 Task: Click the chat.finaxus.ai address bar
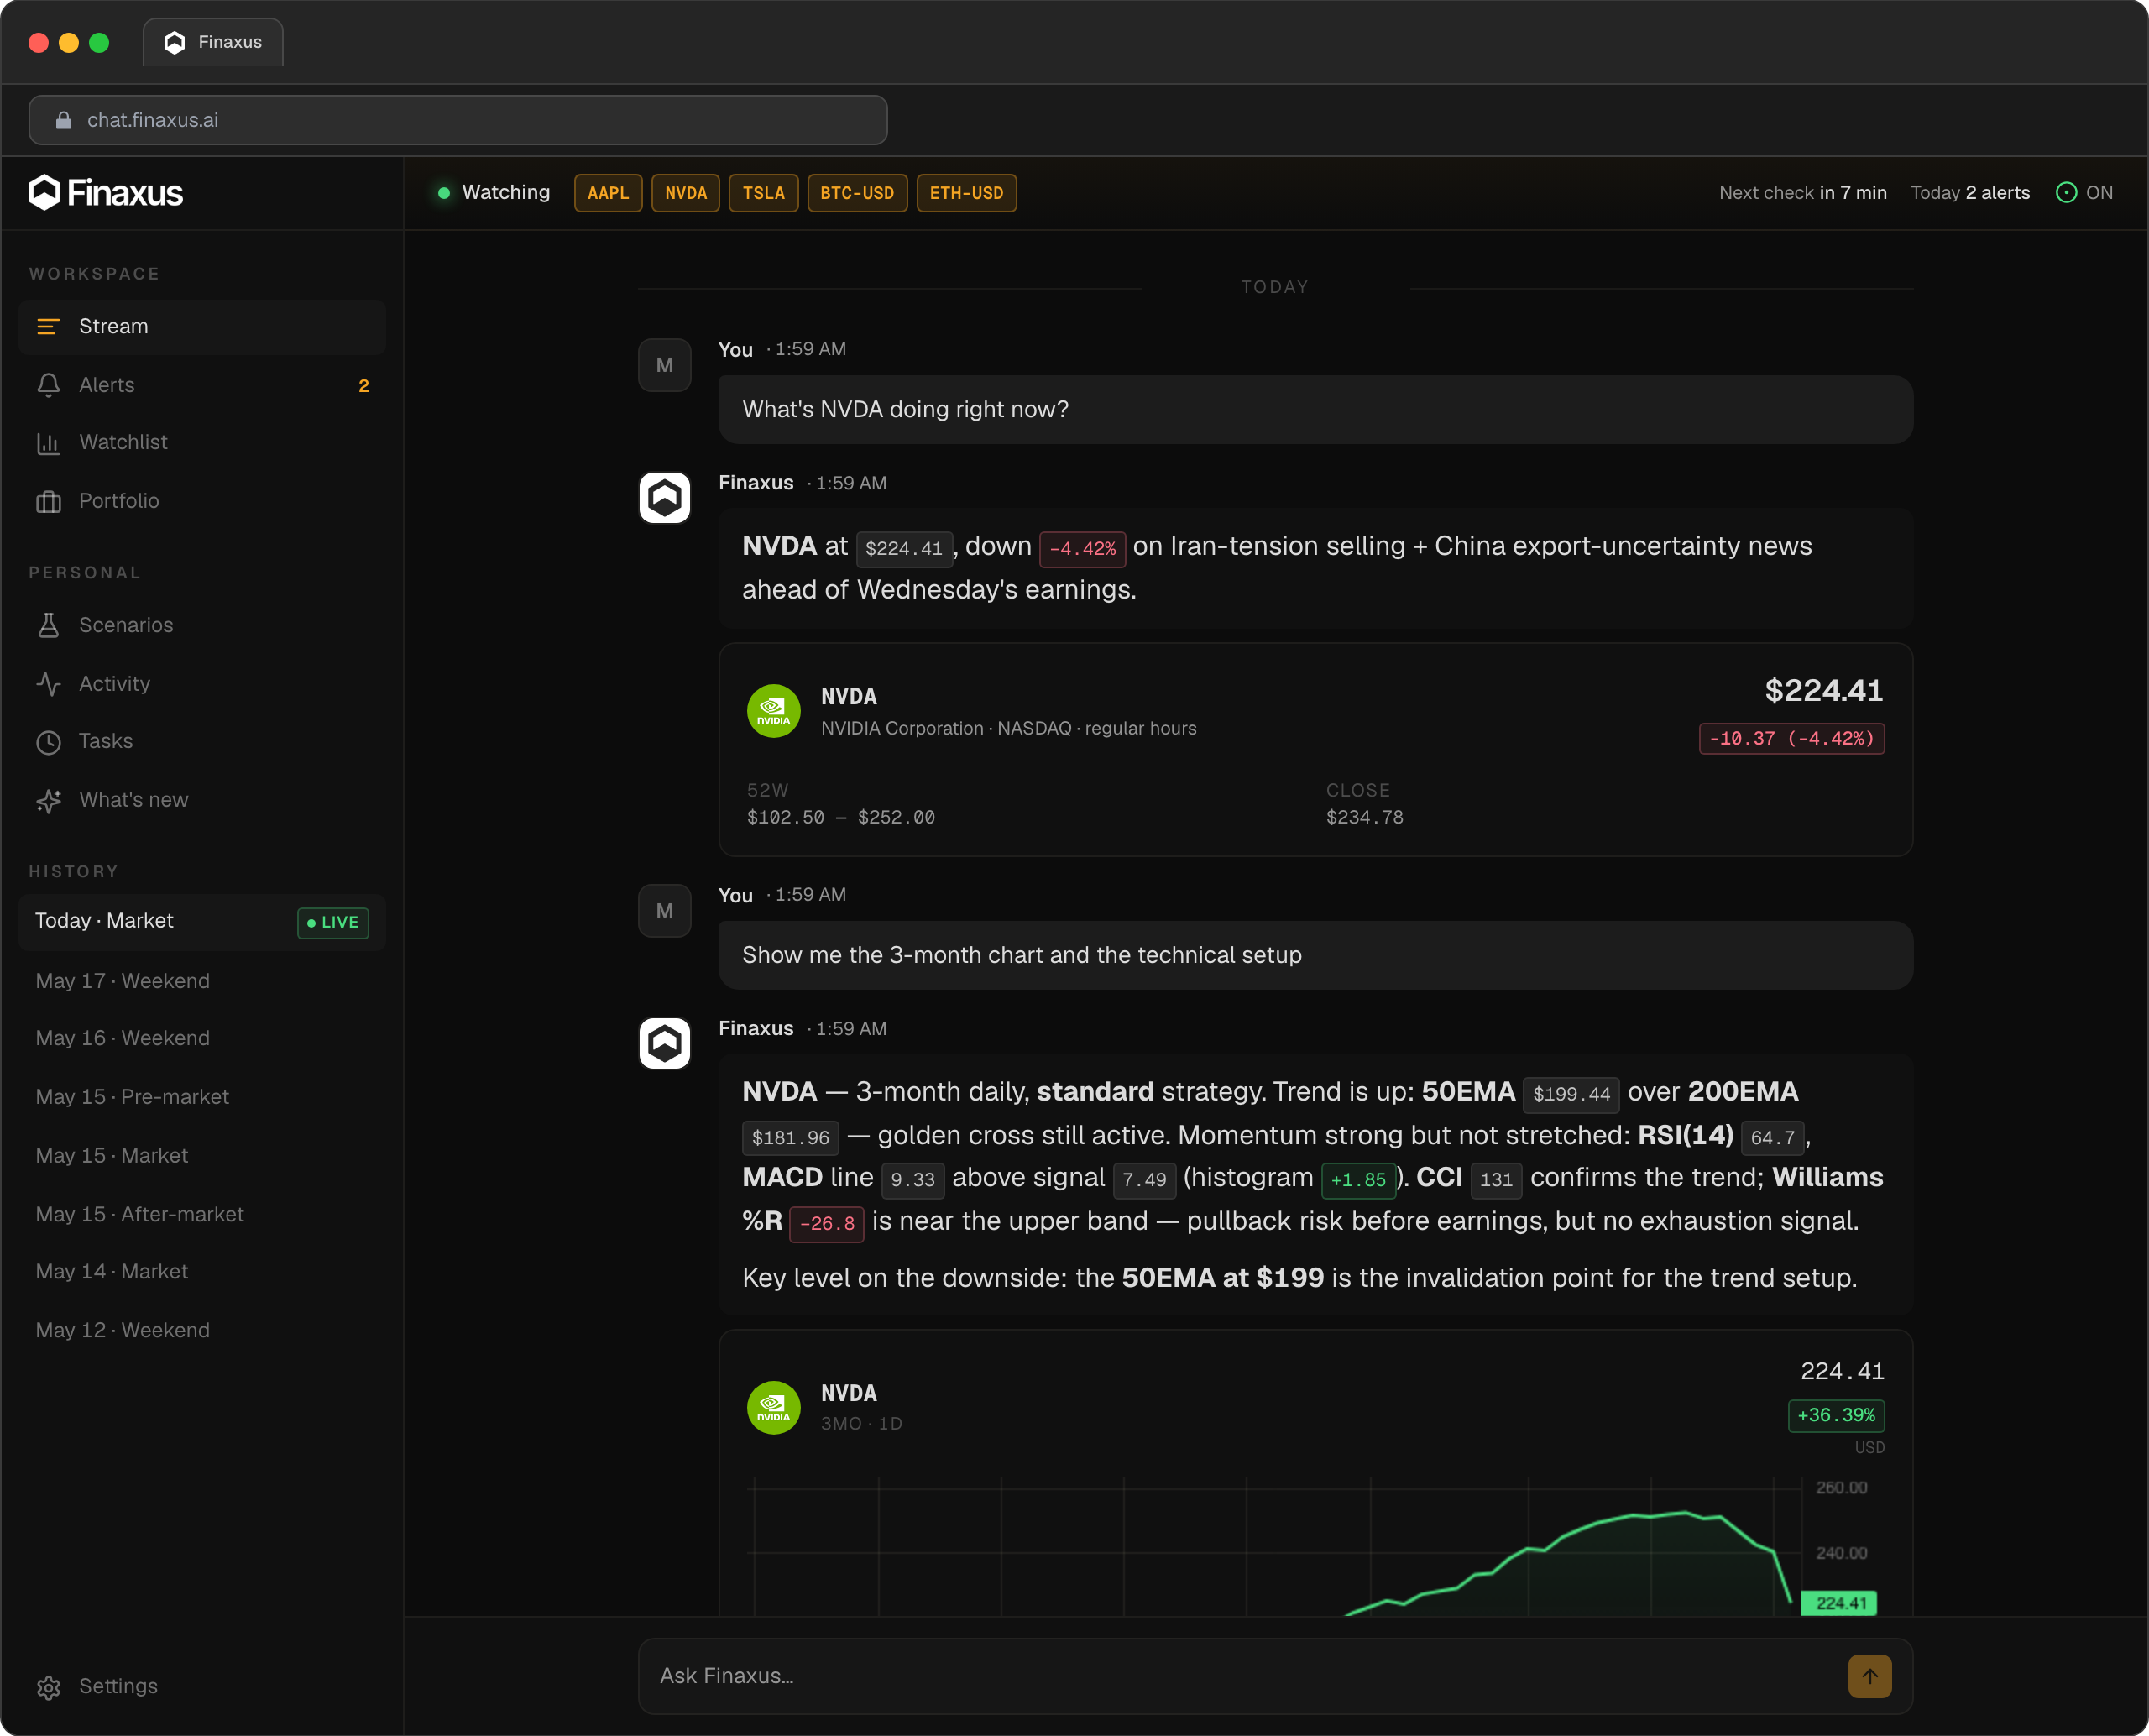458,120
